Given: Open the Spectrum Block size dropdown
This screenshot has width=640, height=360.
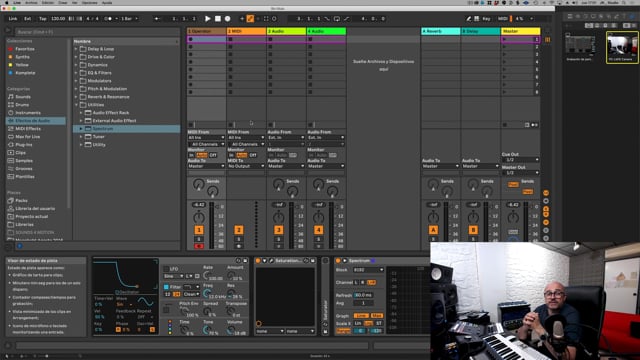Looking at the screenshot, I should click(368, 270).
